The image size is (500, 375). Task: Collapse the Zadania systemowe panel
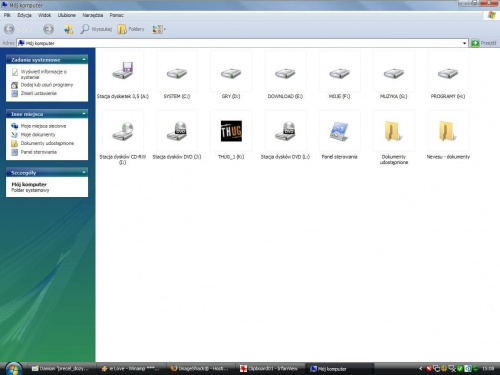pos(84,60)
